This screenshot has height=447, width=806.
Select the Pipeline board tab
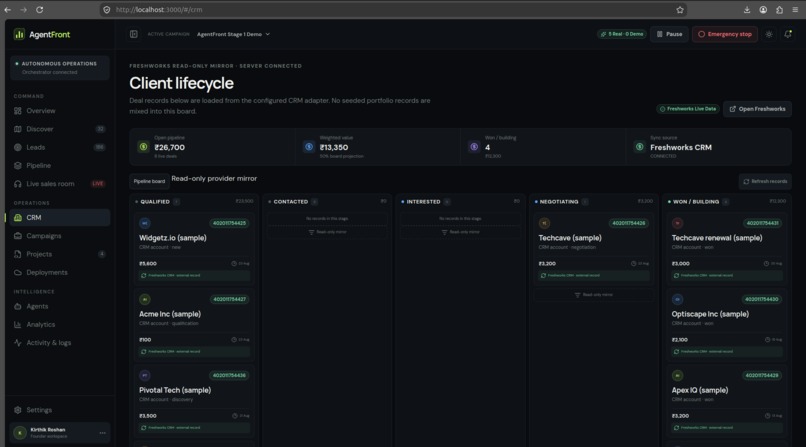coord(149,181)
